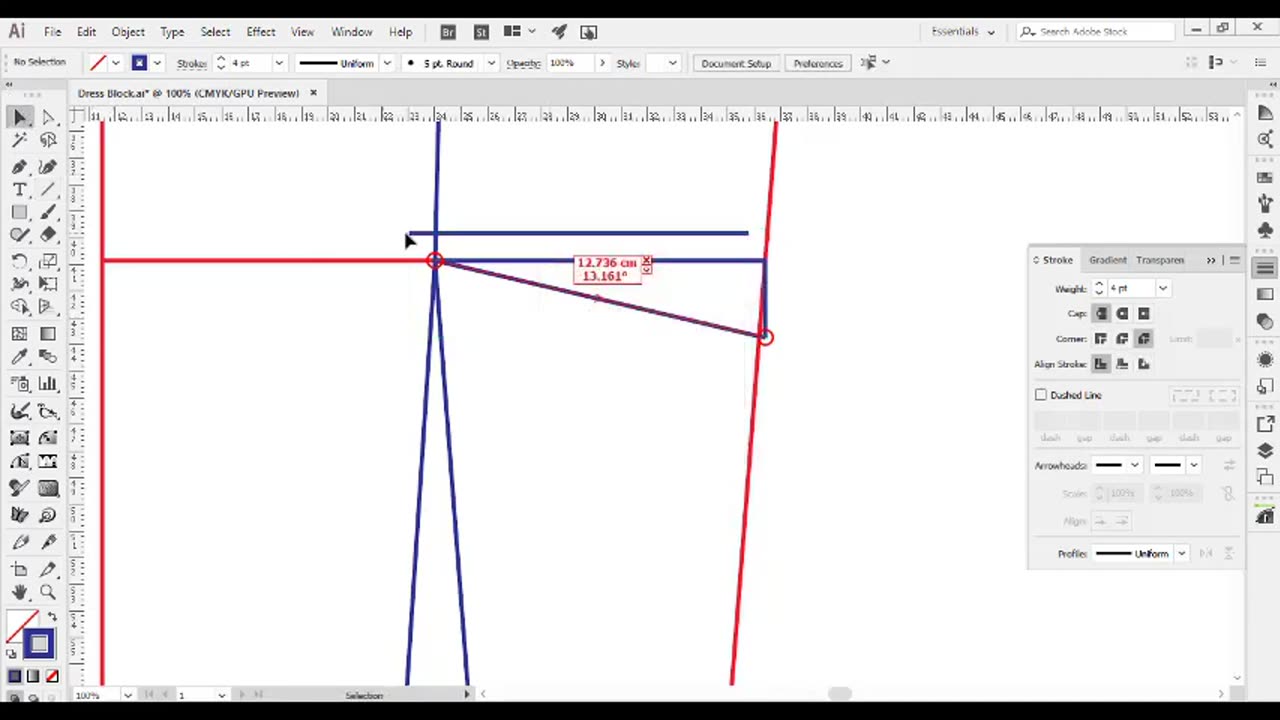Open Essentials workspace switcher

point(963,32)
